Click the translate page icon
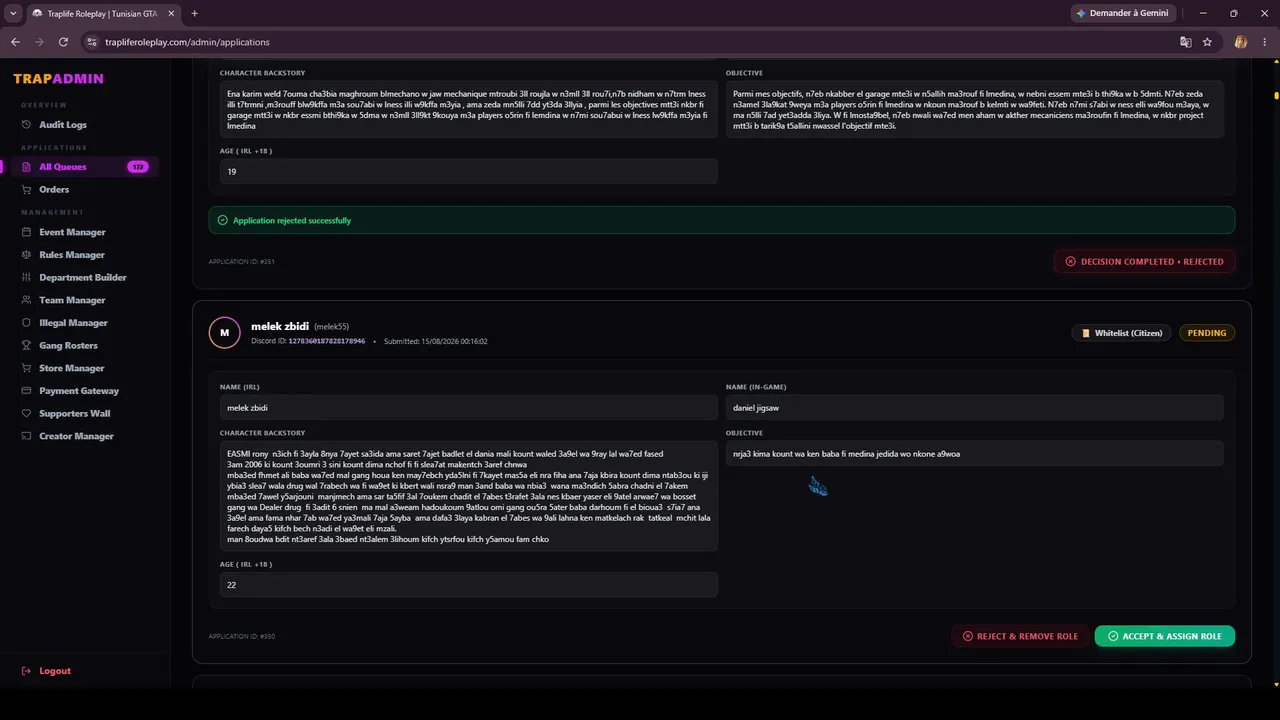Screen dimensions: 1280x720 click(1185, 42)
